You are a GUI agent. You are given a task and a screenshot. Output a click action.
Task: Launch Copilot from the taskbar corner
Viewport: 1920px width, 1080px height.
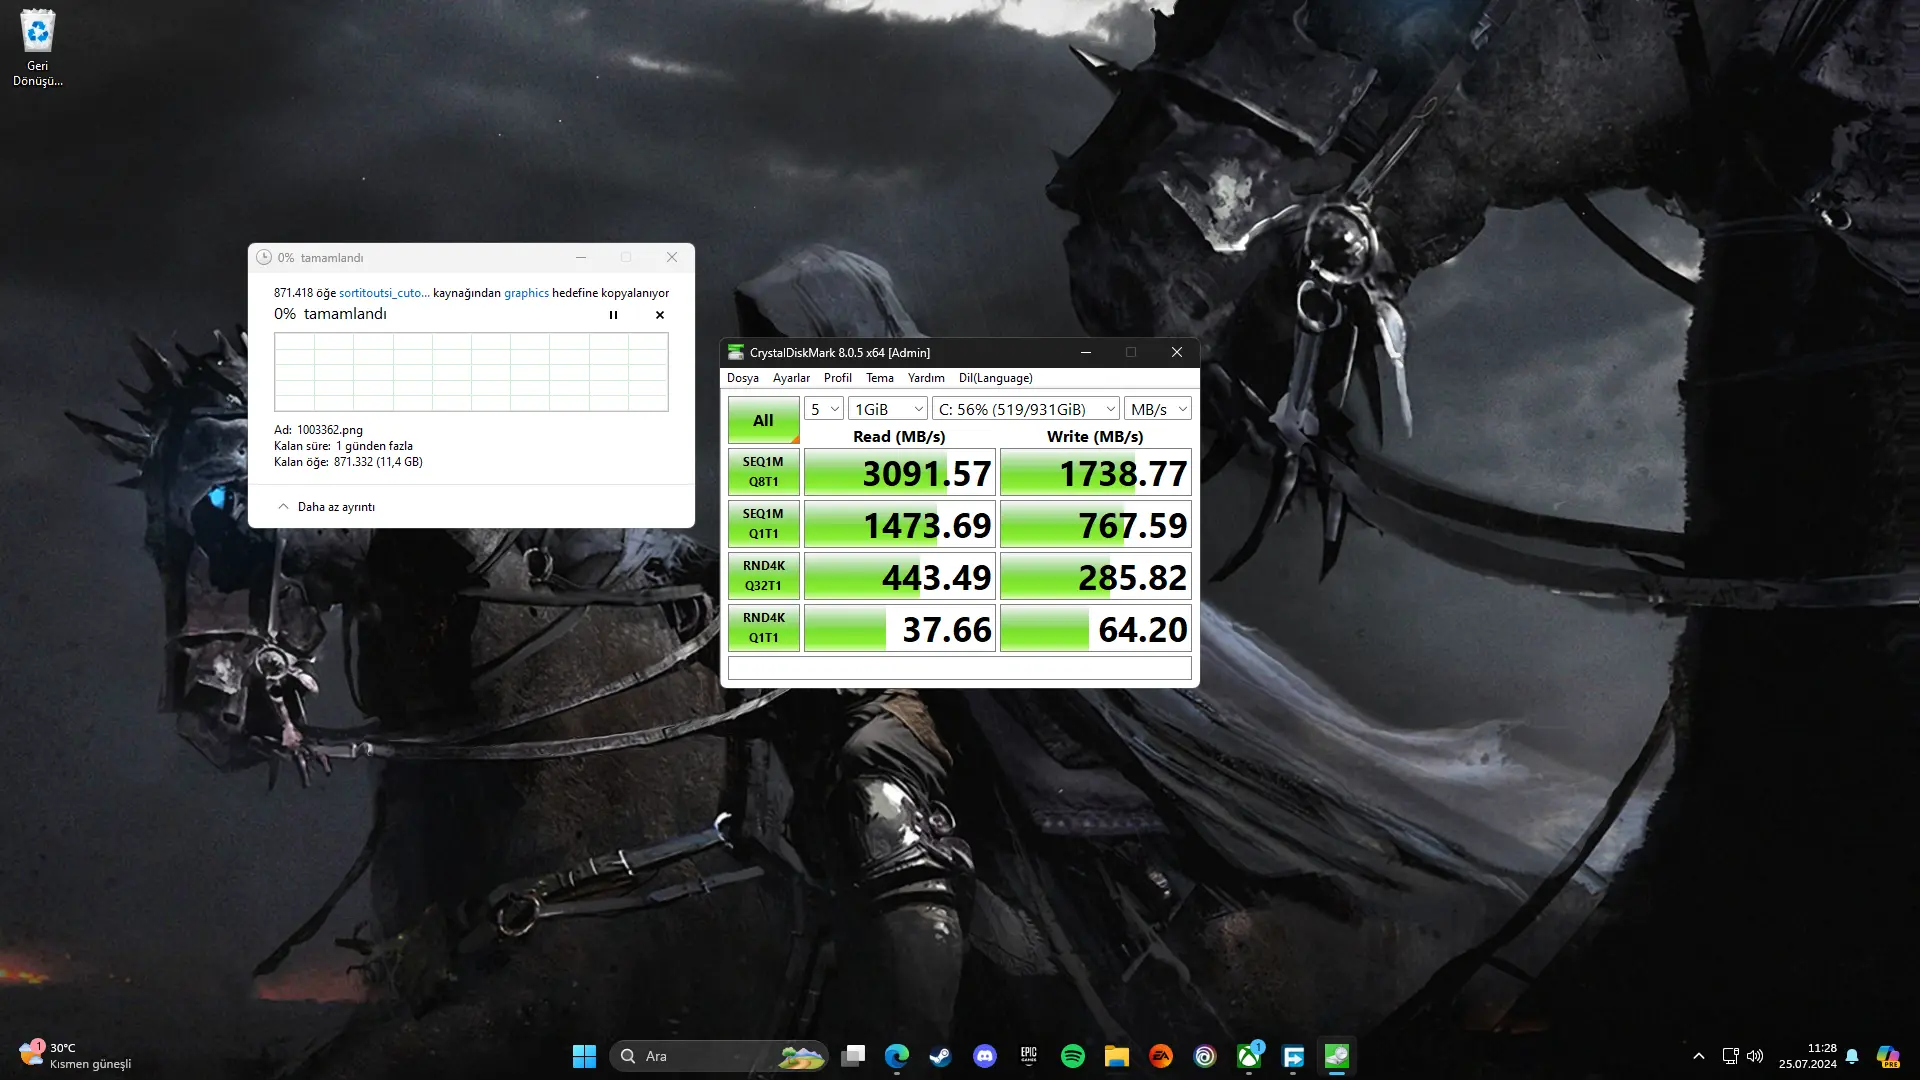pyautogui.click(x=1888, y=1056)
